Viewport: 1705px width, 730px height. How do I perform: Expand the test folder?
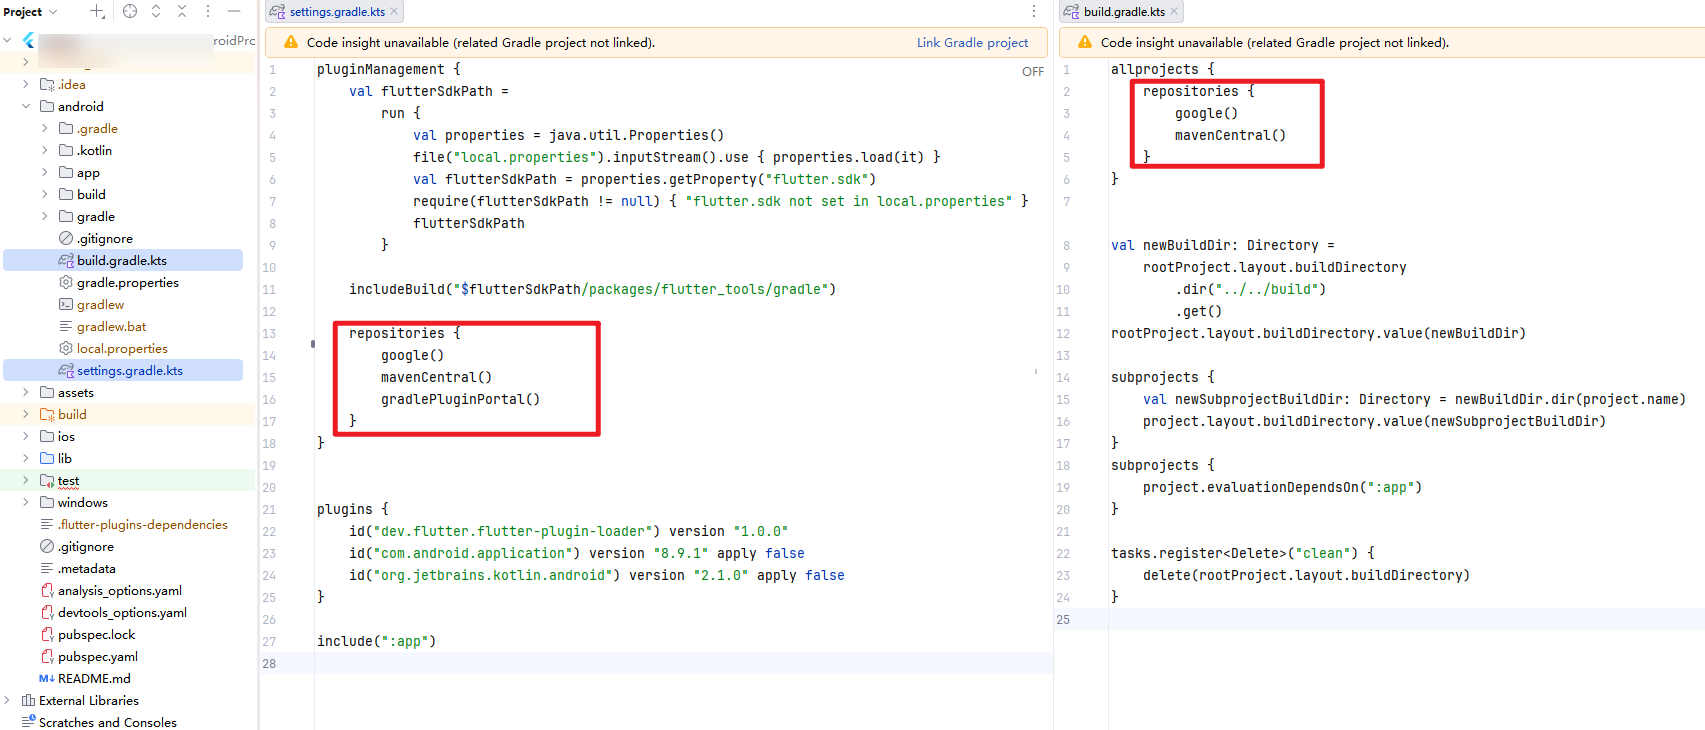pyautogui.click(x=26, y=480)
